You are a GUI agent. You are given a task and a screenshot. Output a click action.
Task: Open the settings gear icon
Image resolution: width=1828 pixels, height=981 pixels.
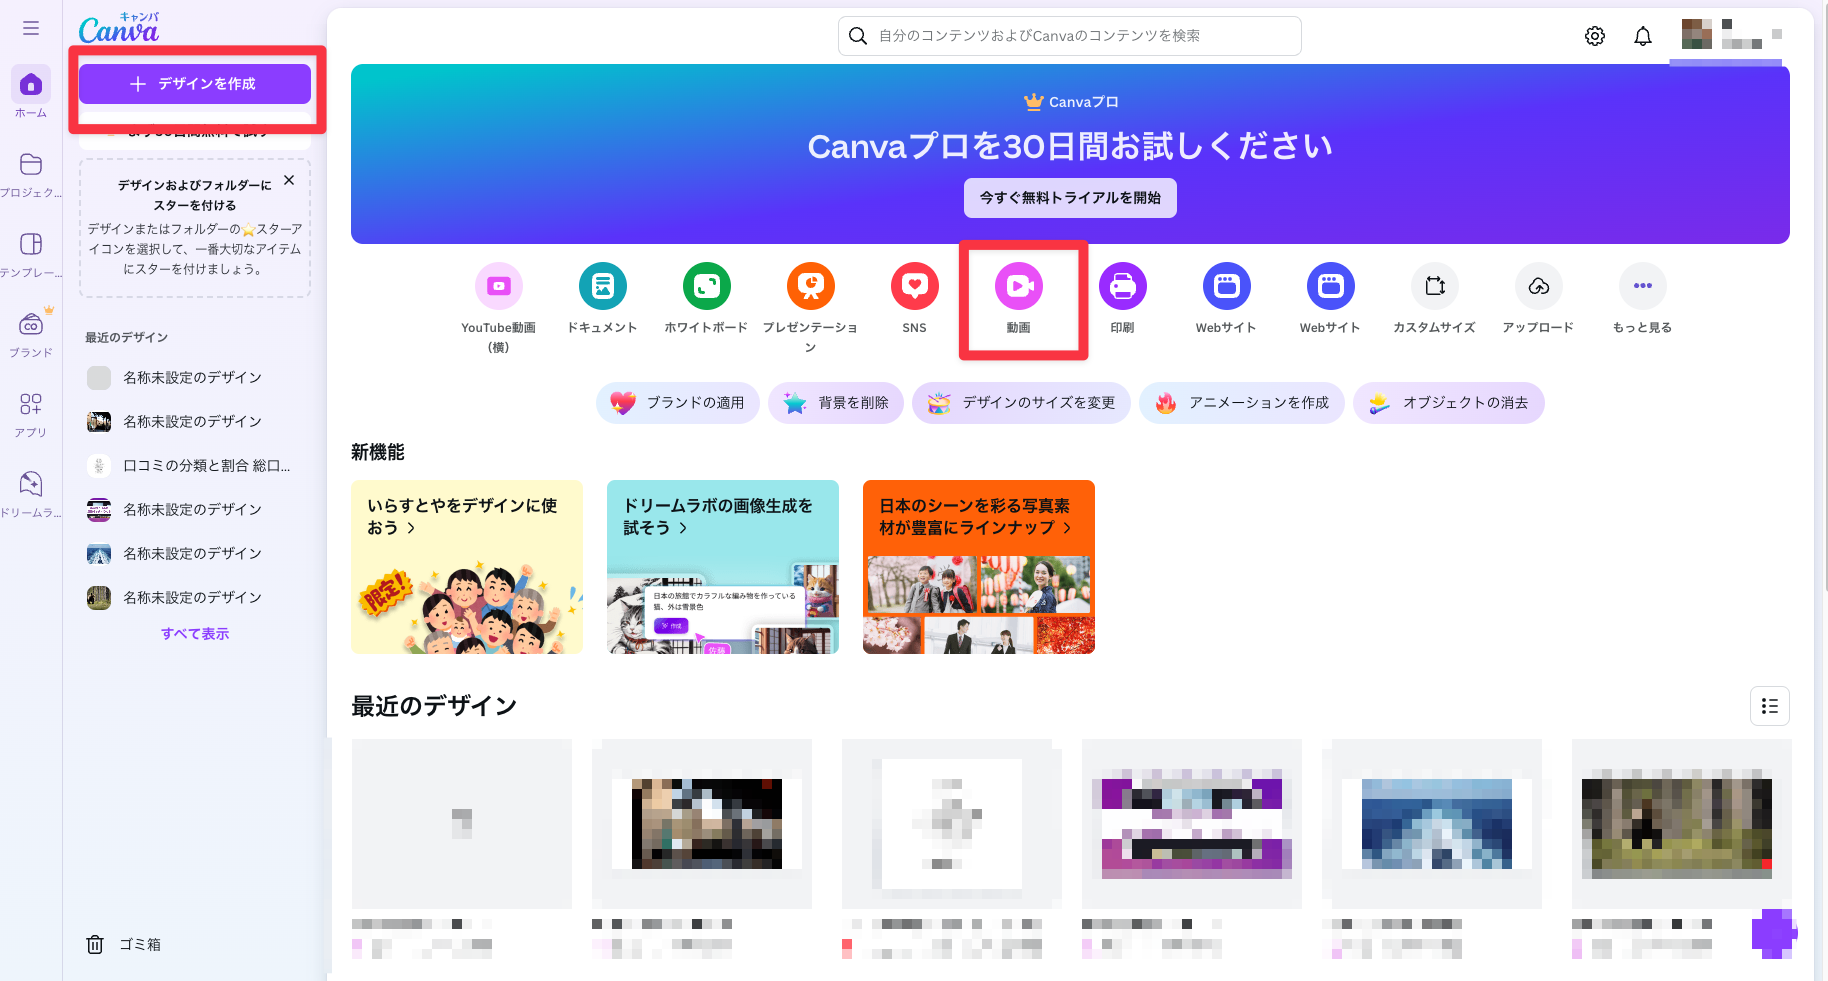pos(1595,36)
